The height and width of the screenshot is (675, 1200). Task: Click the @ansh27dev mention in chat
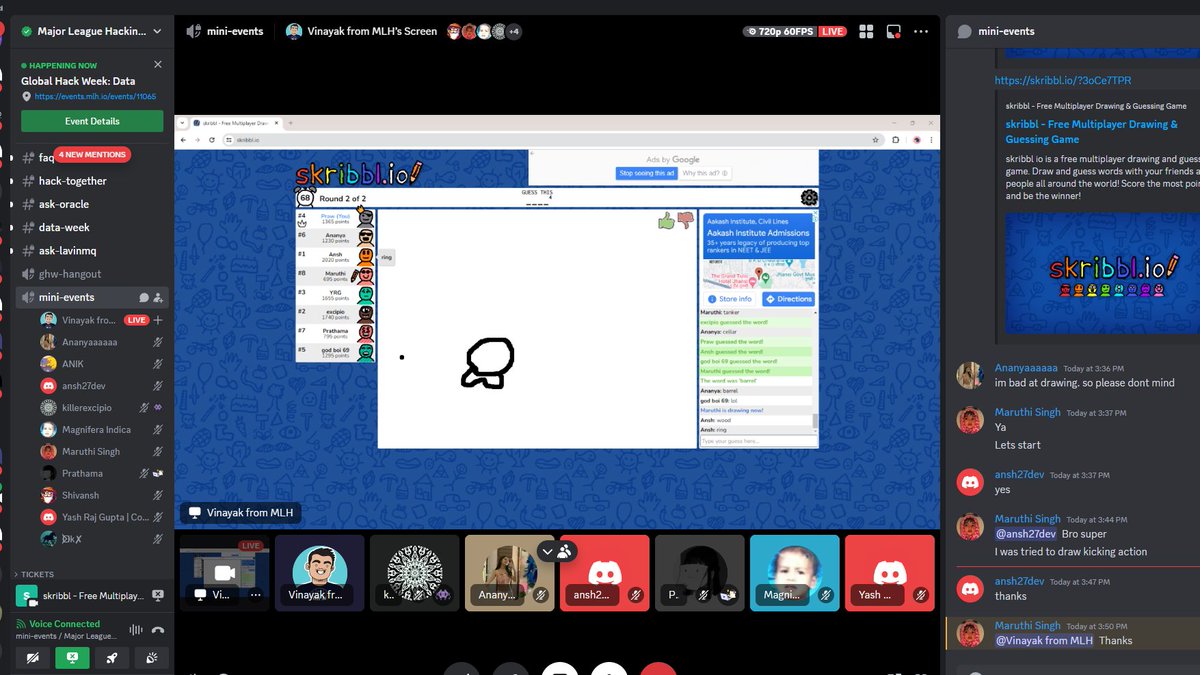[x=1025, y=535]
